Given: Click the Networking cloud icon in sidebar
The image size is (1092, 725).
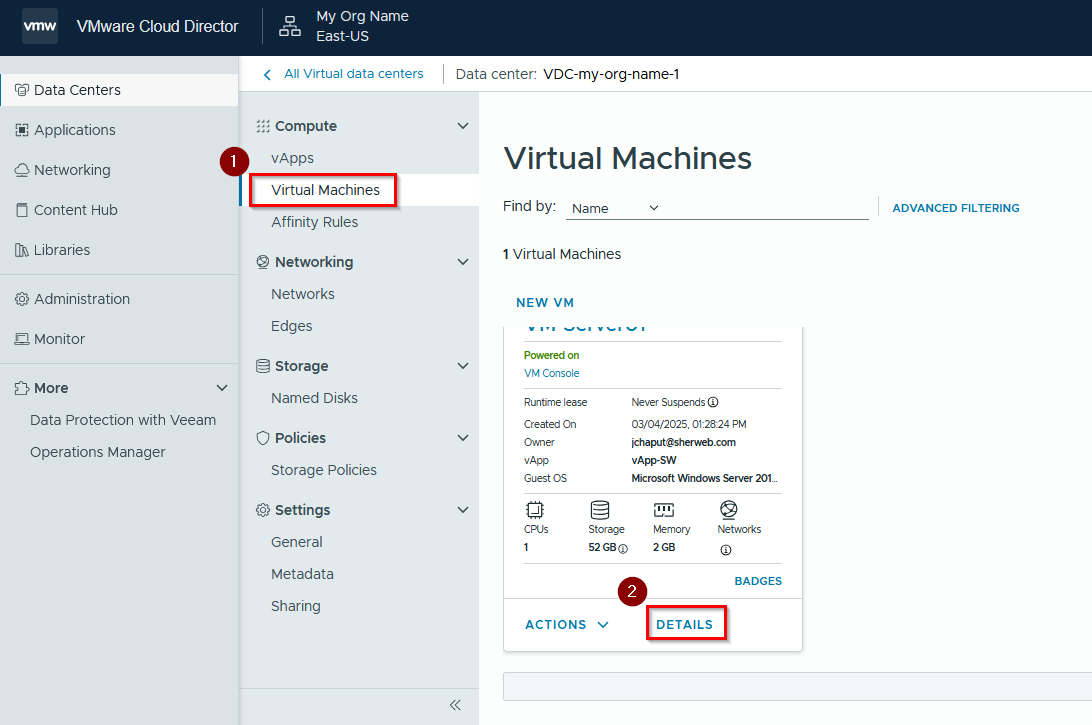Looking at the screenshot, I should (22, 170).
